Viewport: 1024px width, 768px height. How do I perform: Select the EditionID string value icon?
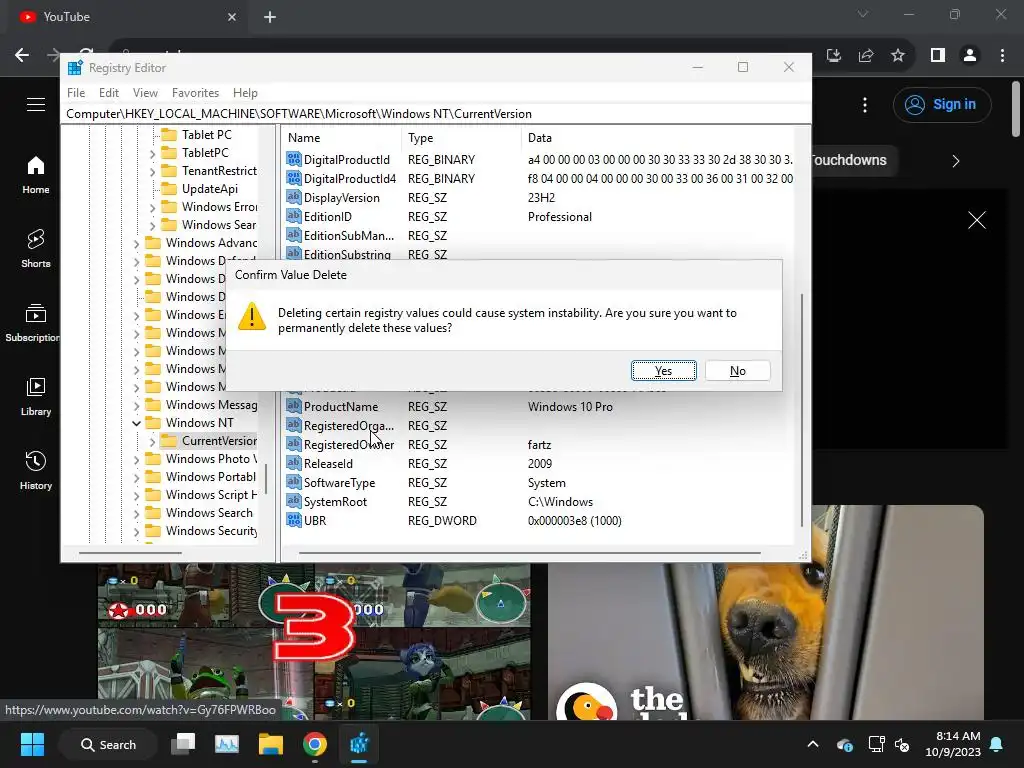[294, 216]
